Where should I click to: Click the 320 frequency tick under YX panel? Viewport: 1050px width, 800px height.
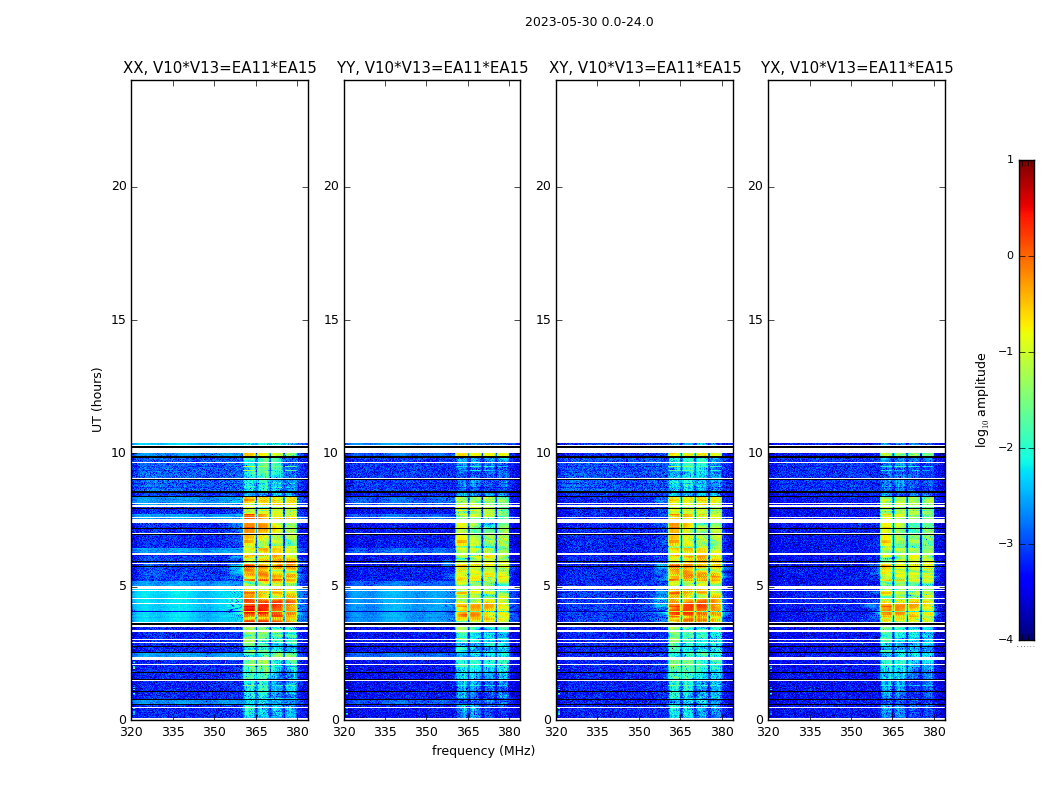click(x=768, y=732)
